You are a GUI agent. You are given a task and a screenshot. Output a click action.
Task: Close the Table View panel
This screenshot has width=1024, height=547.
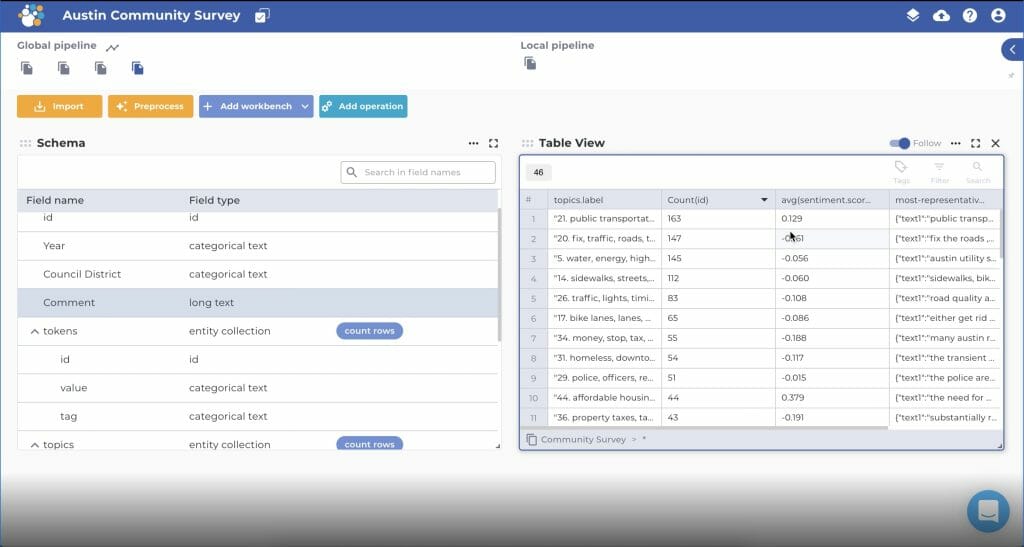pos(995,143)
